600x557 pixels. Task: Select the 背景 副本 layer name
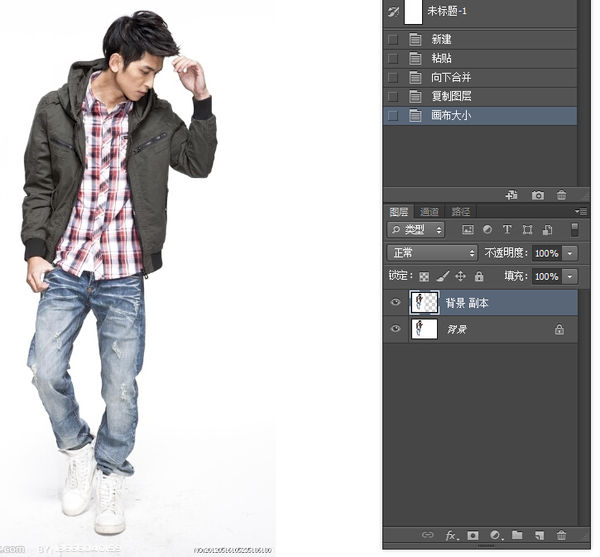tap(467, 303)
